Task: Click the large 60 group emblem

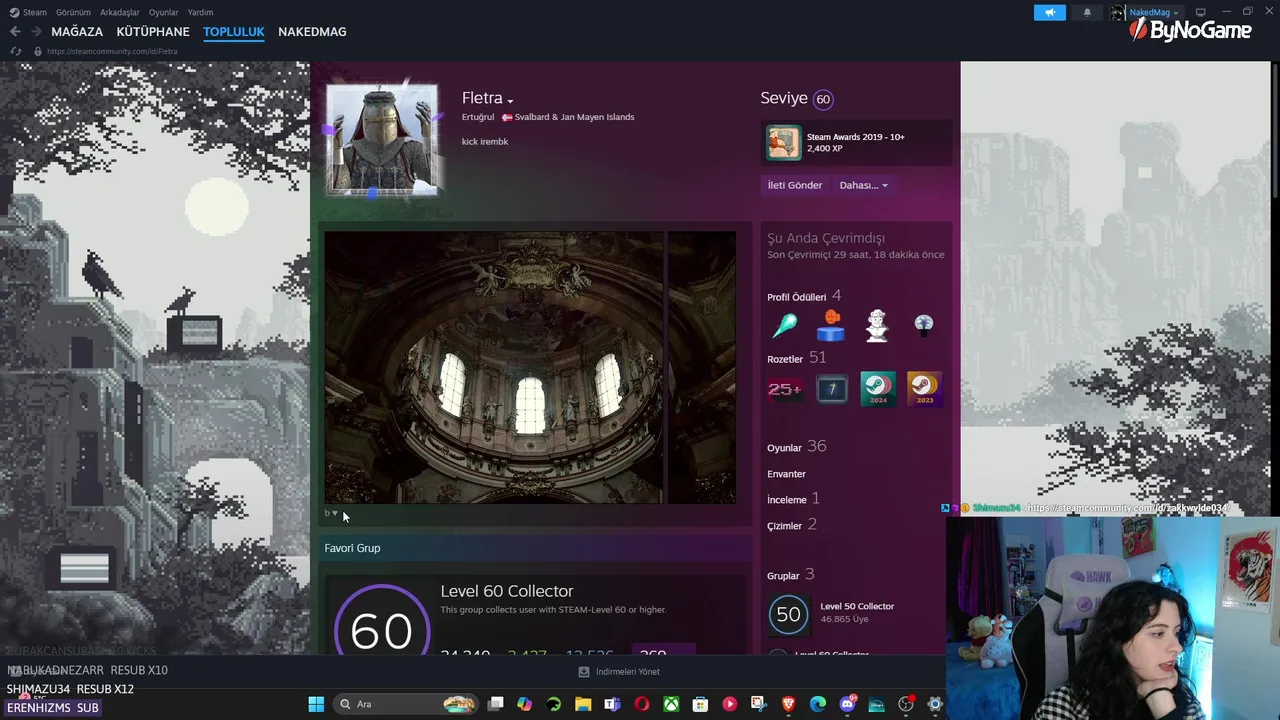Action: click(x=381, y=620)
